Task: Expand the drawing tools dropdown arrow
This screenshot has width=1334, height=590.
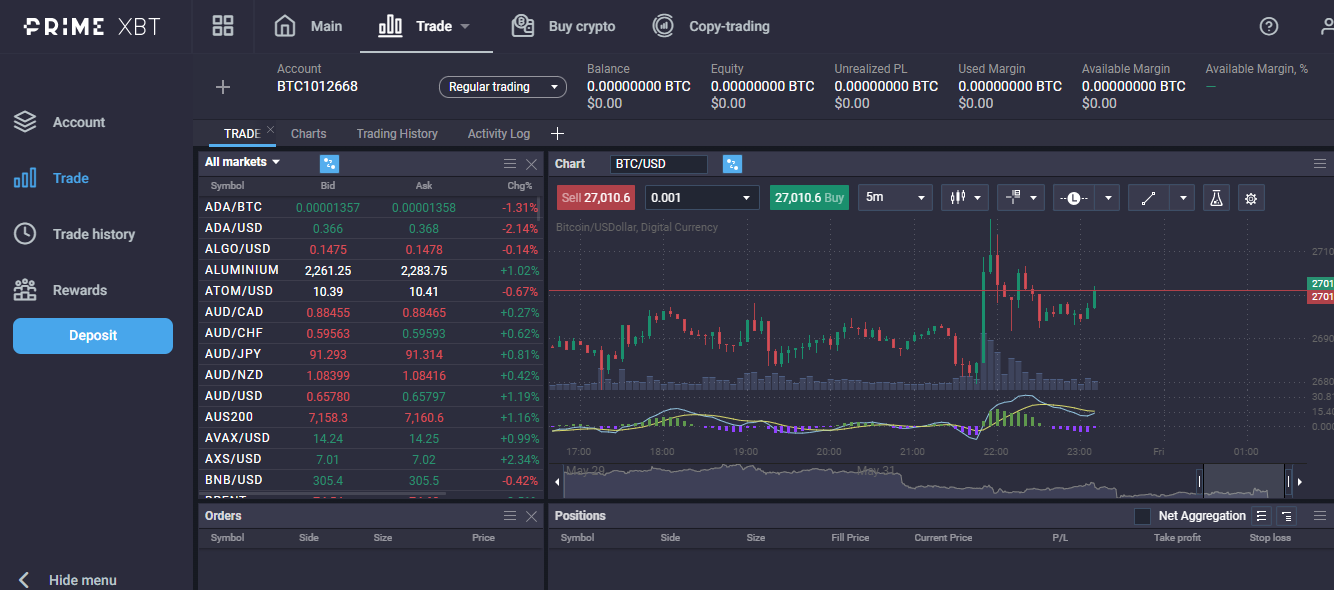Action: pos(1182,197)
